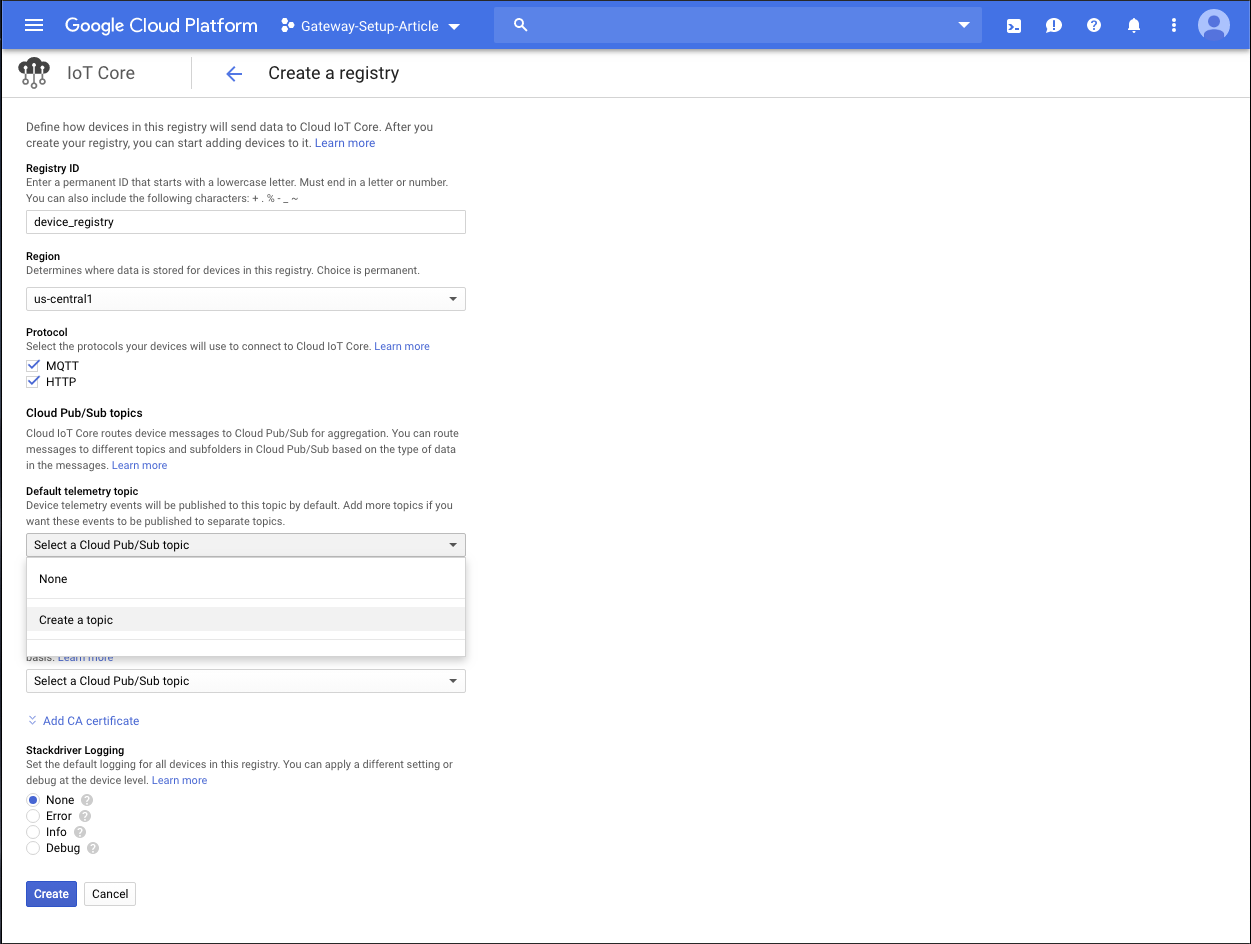Click the help question mark icon
1251x944 pixels.
pos(1093,25)
